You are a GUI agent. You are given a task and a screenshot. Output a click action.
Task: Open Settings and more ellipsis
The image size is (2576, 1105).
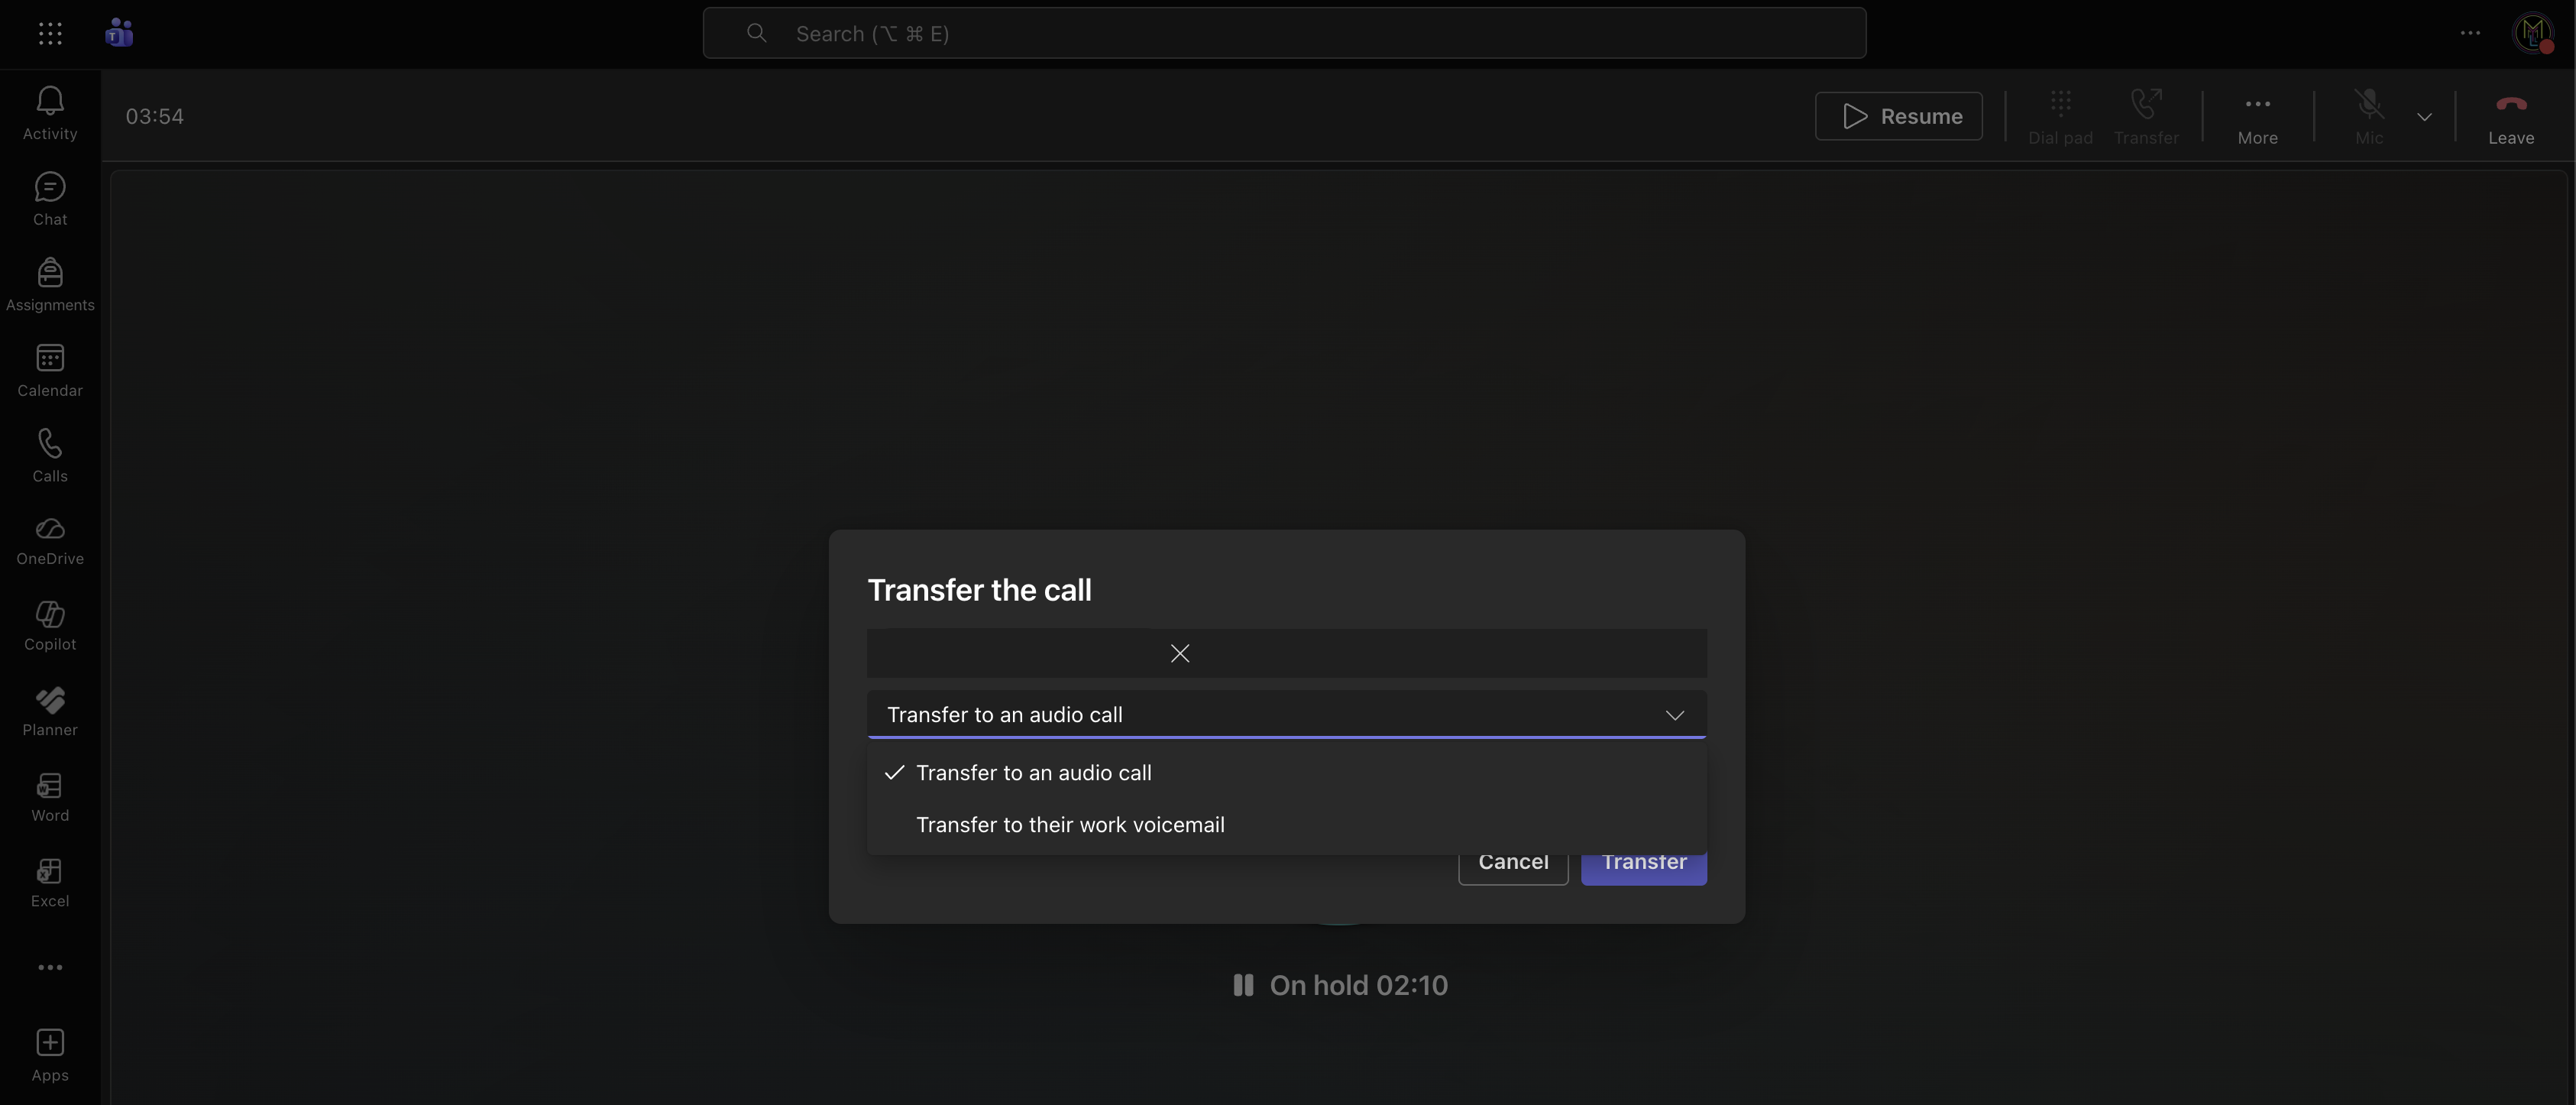(2470, 33)
